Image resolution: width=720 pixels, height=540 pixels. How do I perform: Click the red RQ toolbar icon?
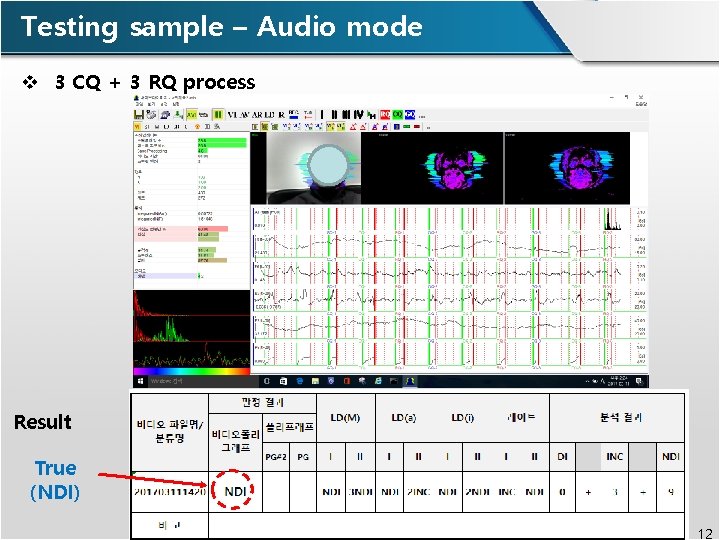(x=385, y=115)
